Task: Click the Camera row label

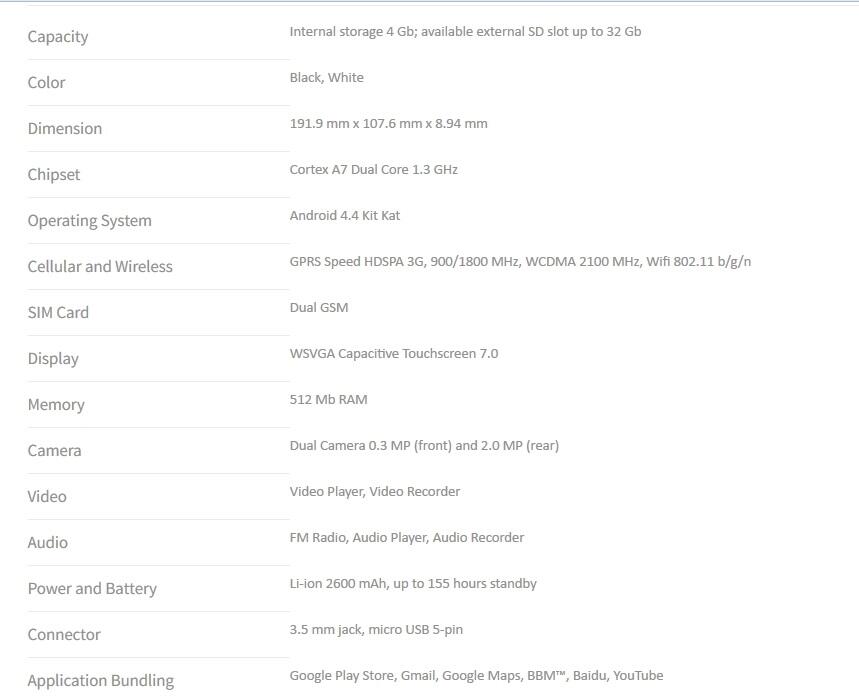Action: click(x=54, y=451)
